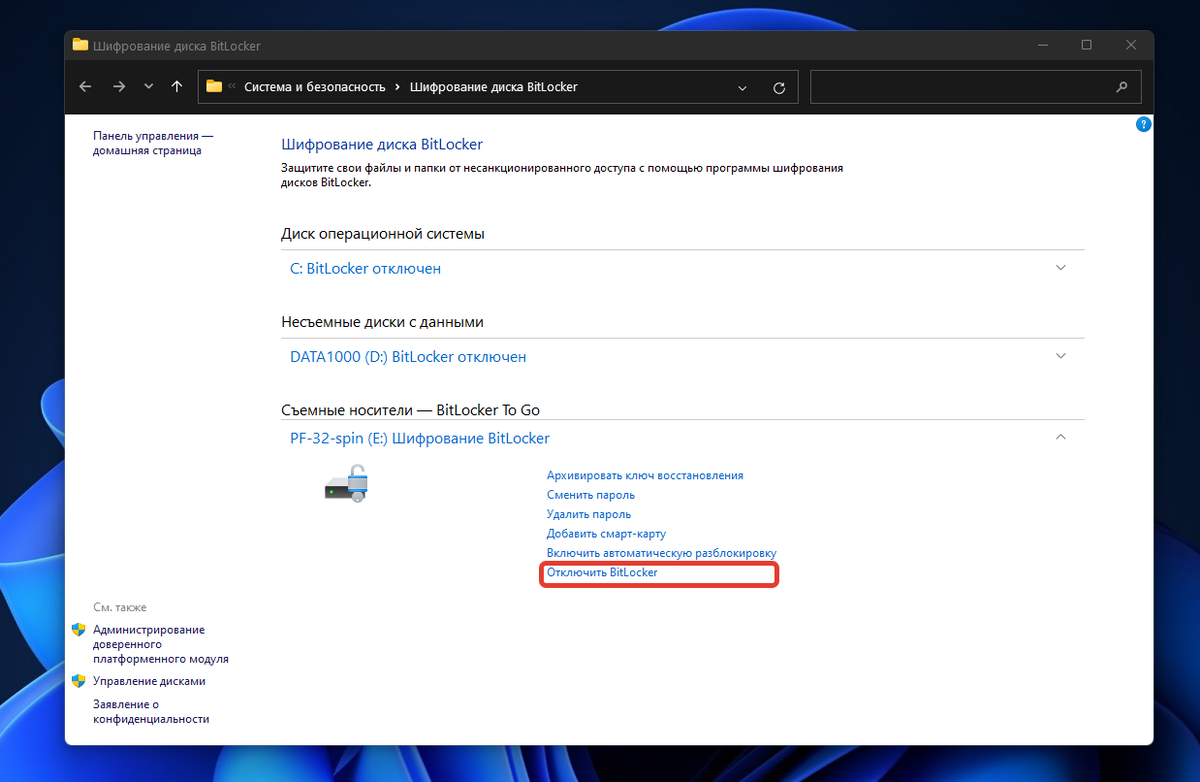Image resolution: width=1200 pixels, height=782 pixels.
Task: Open 'DATA1000 (D:) BitLocker отключен' link
Action: (408, 356)
